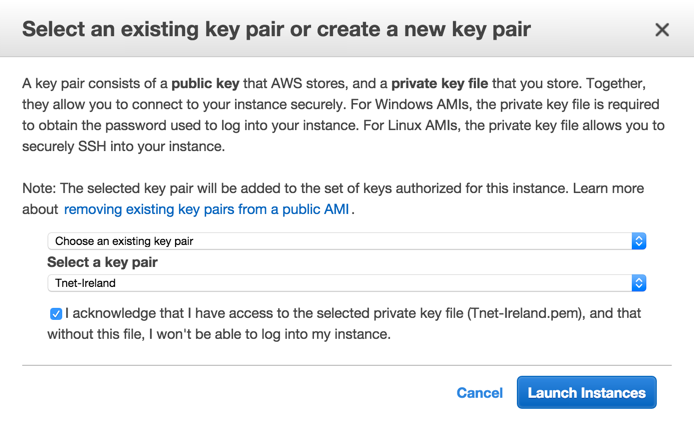The height and width of the screenshot is (426, 694).
Task: Click the Note about the selected key pair
Action: (300, 188)
